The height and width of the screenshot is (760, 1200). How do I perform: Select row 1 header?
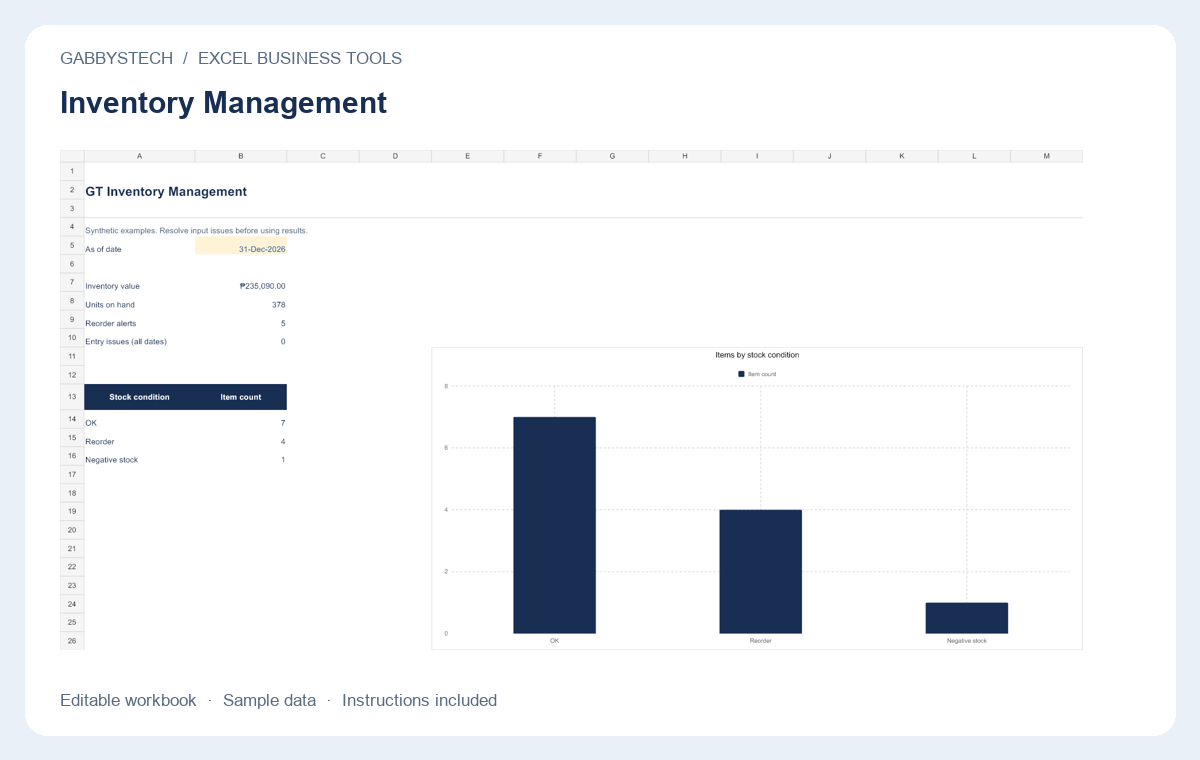(x=72, y=171)
